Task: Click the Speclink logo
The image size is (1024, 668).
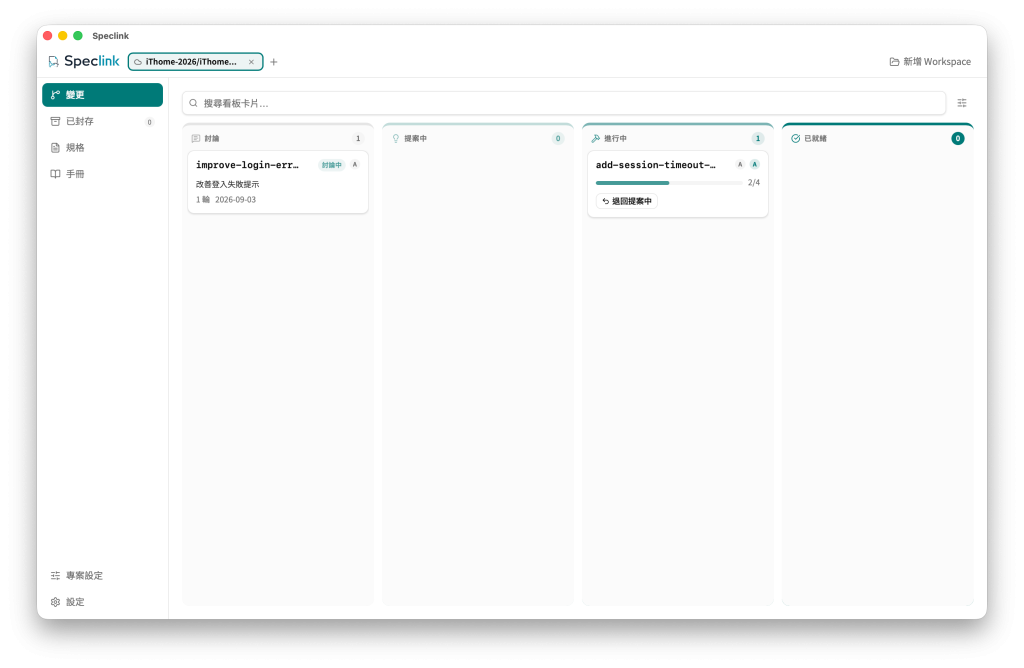Action: (x=84, y=61)
